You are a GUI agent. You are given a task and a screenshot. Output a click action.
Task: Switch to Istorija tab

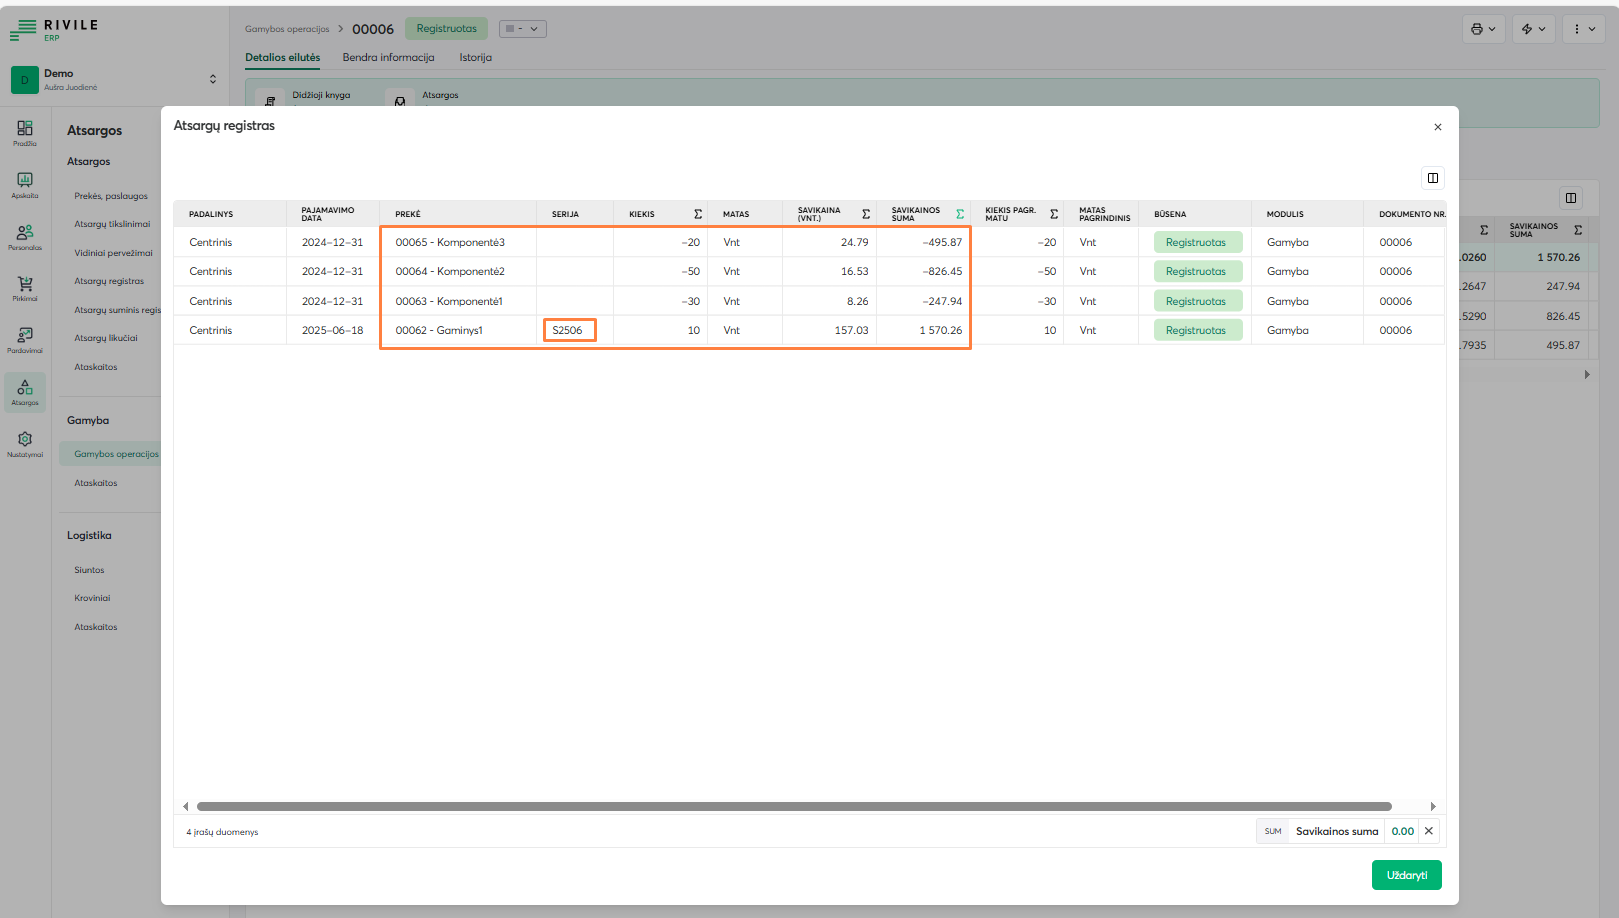(475, 58)
